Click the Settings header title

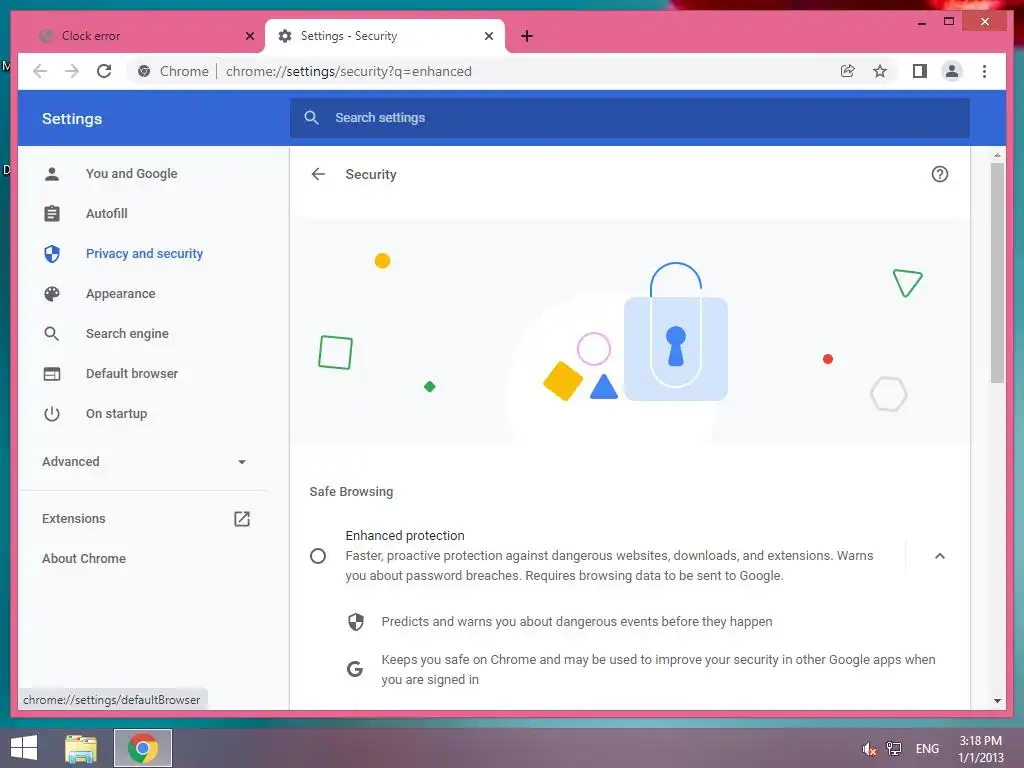pos(72,119)
